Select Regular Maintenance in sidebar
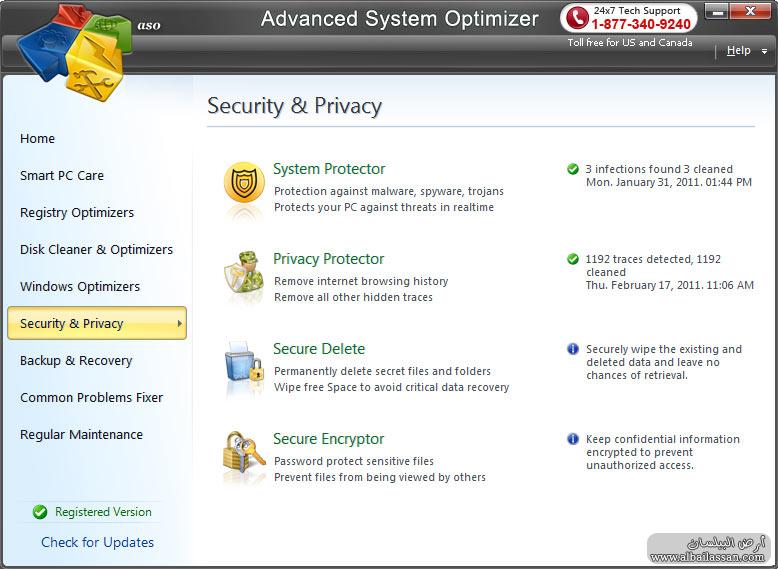The width and height of the screenshot is (778, 569). 81,435
